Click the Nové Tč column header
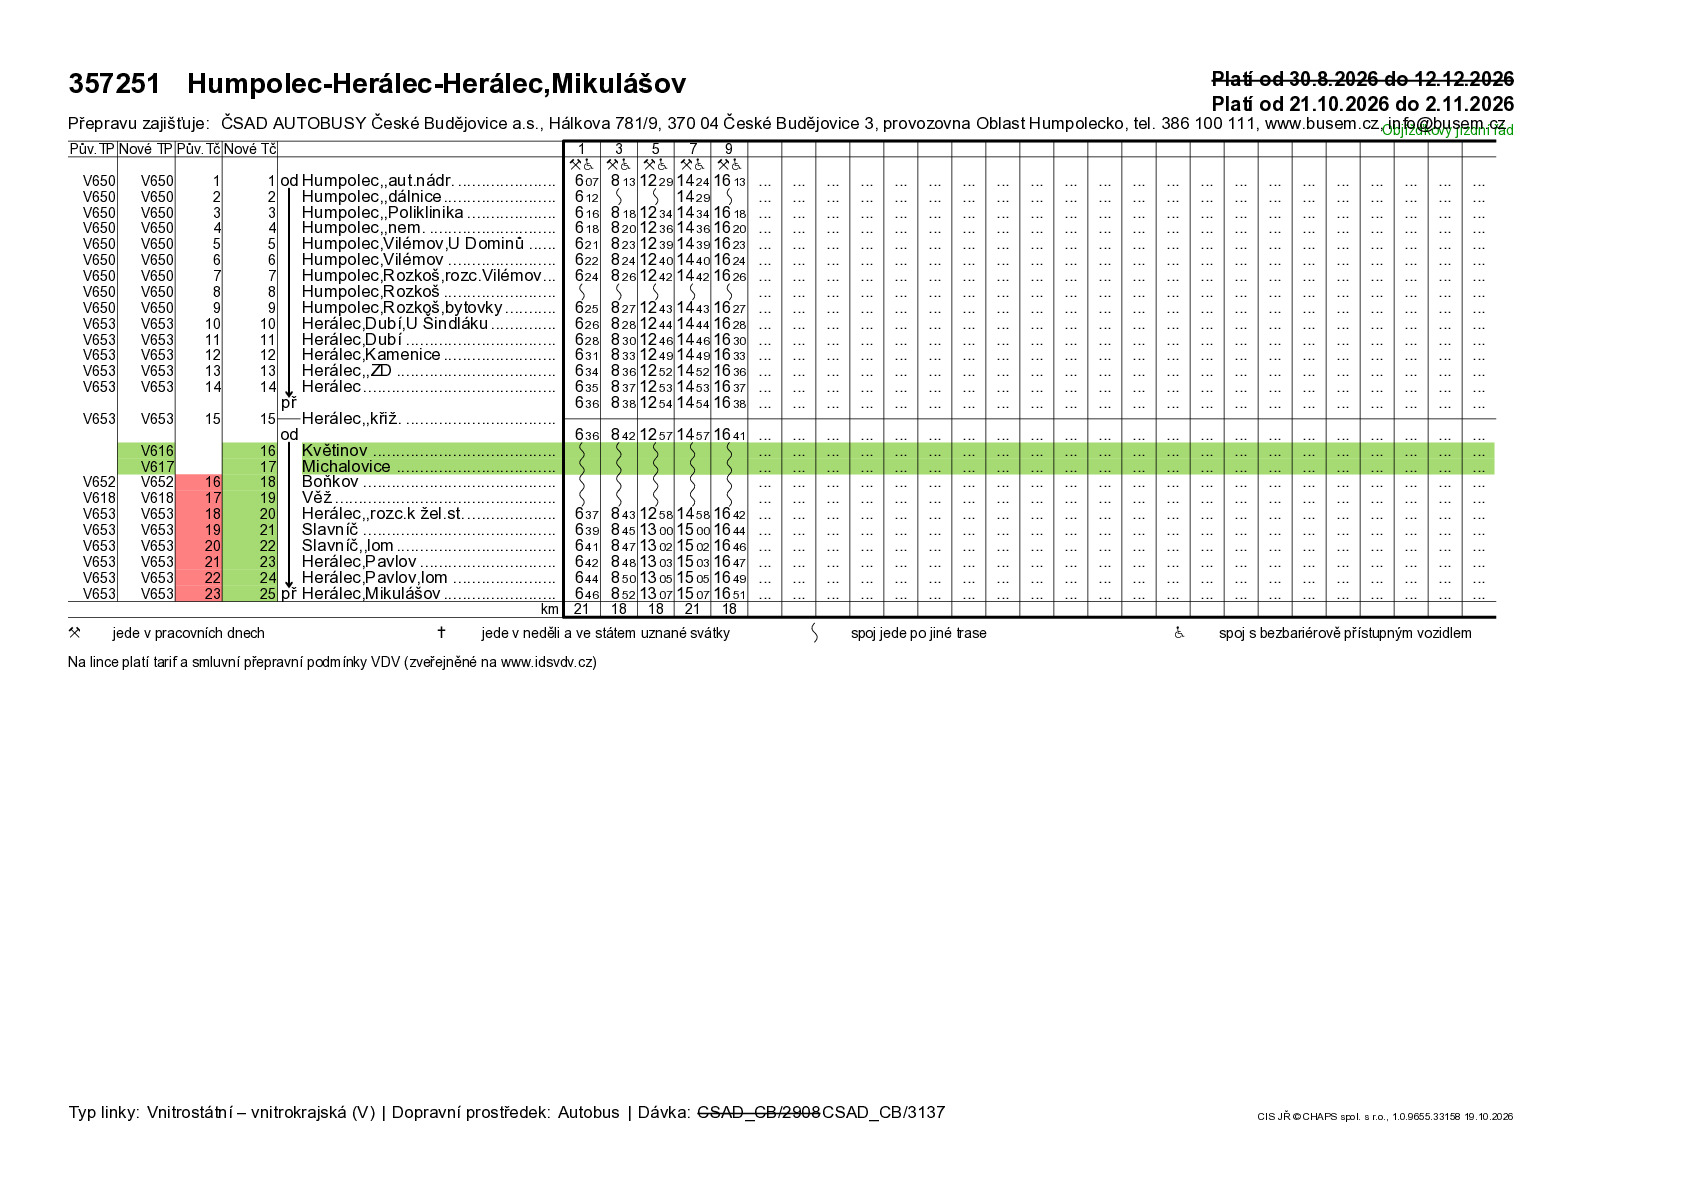Screen dimensions: 1684x1190 [250, 149]
